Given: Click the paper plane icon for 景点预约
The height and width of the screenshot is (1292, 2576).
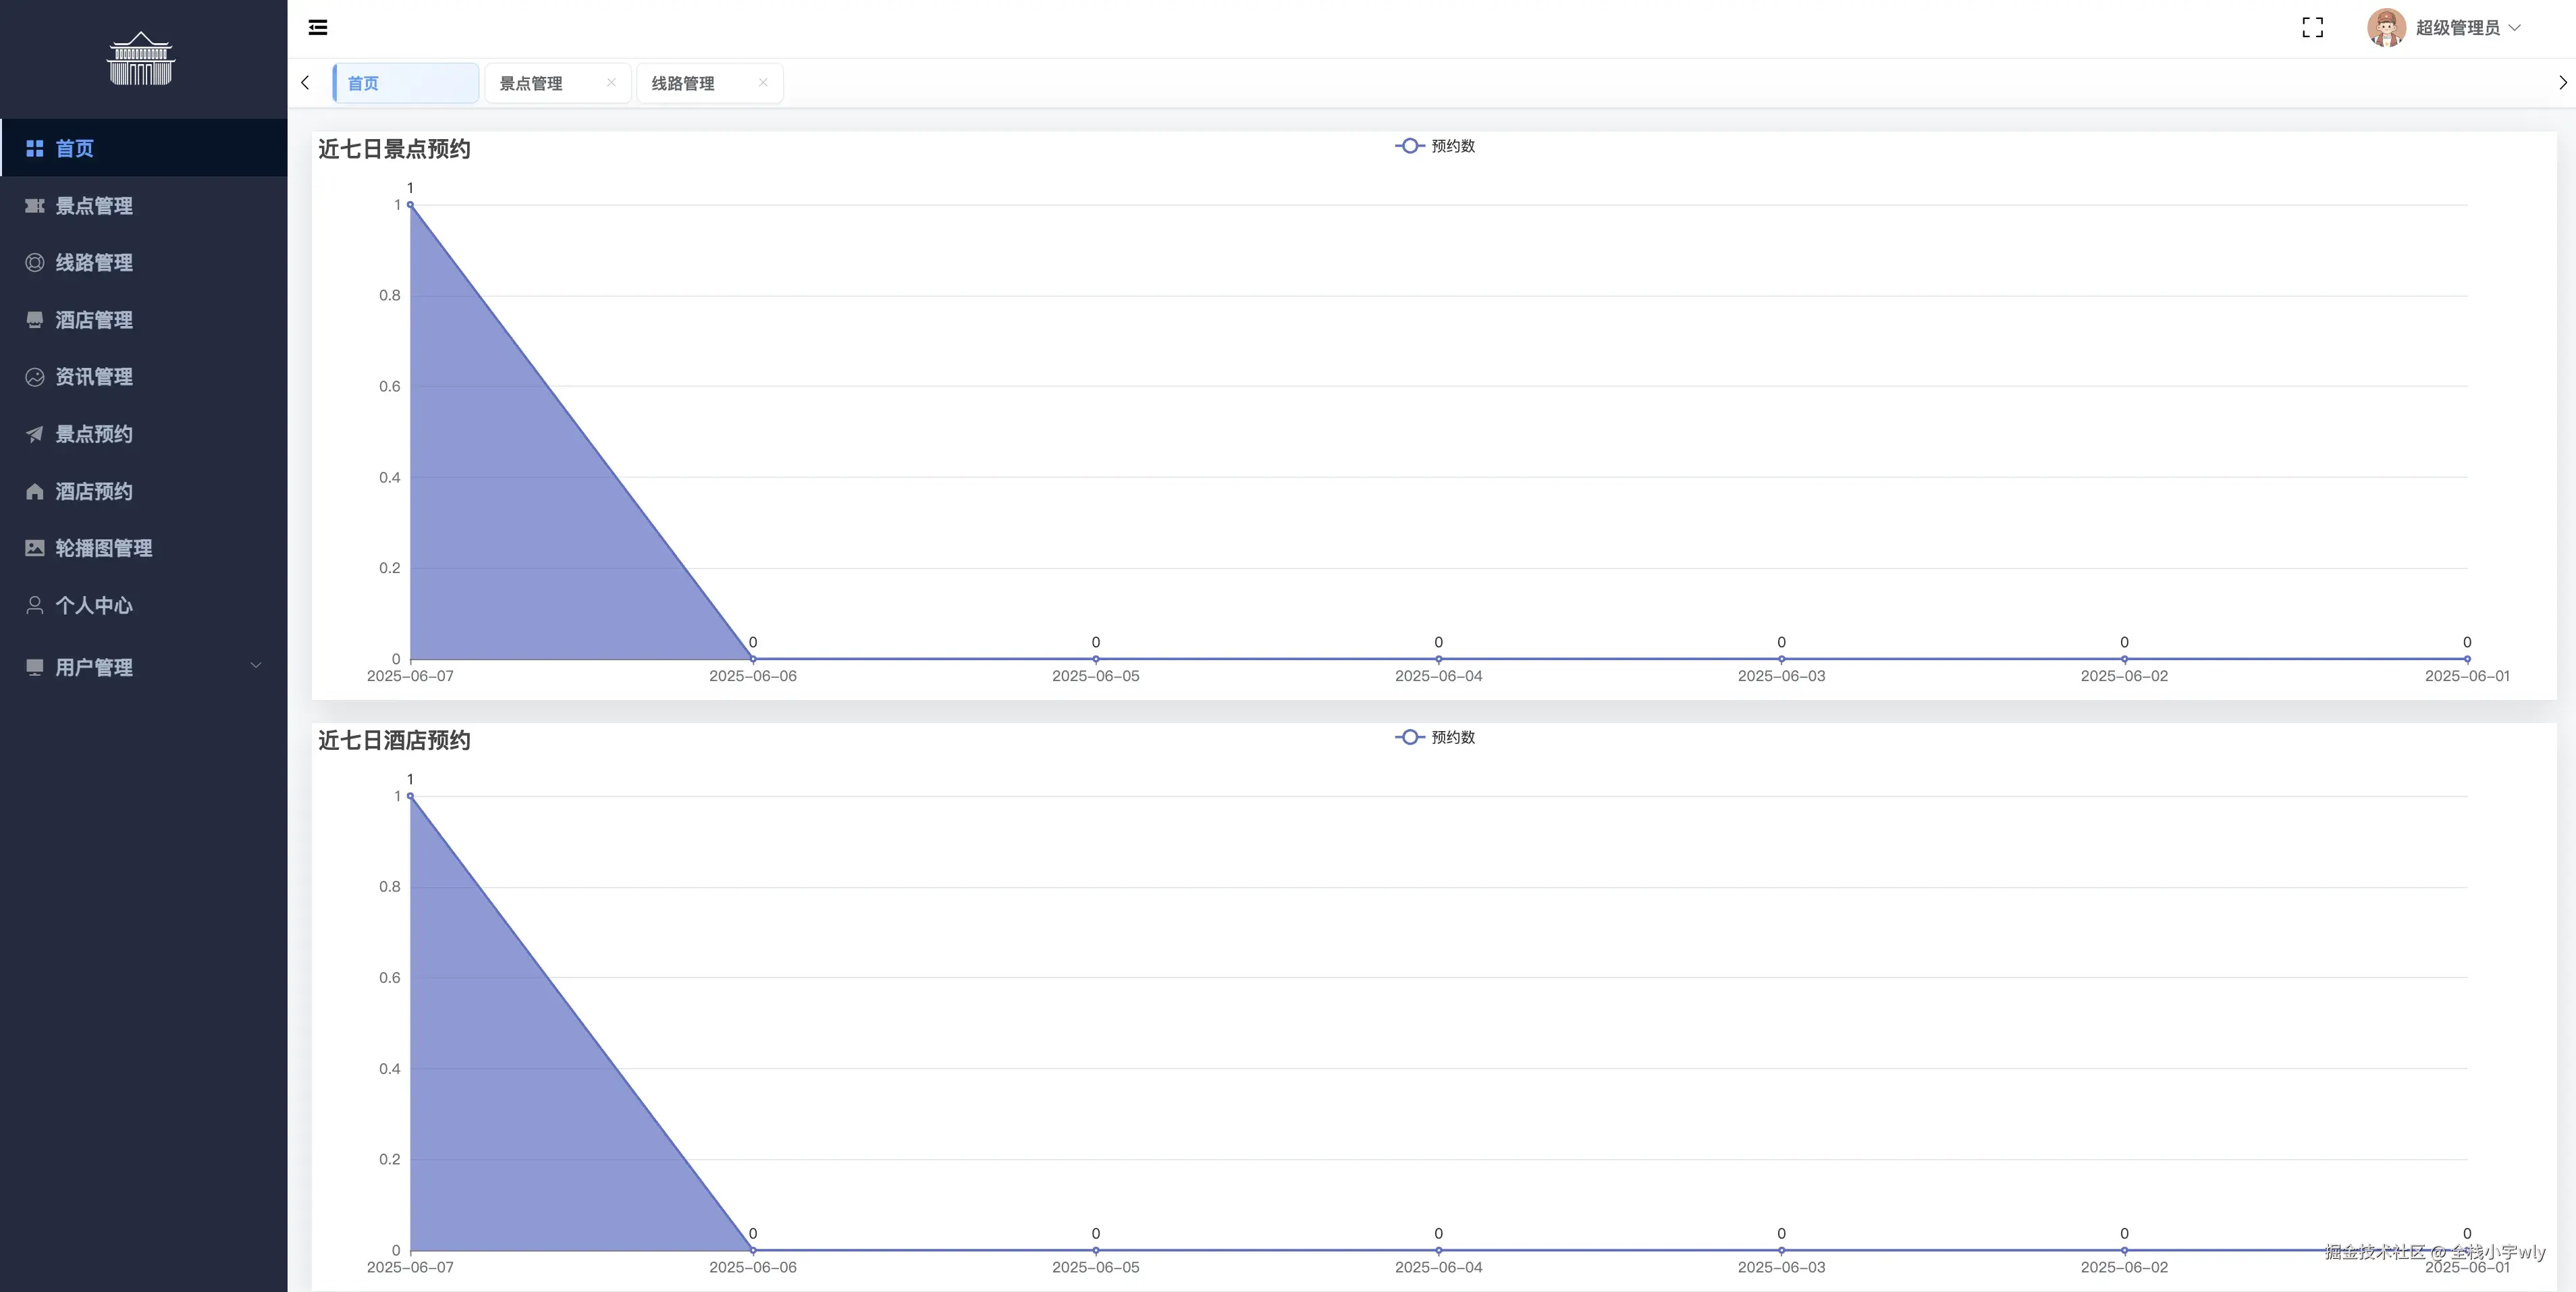Looking at the screenshot, I should [35, 434].
